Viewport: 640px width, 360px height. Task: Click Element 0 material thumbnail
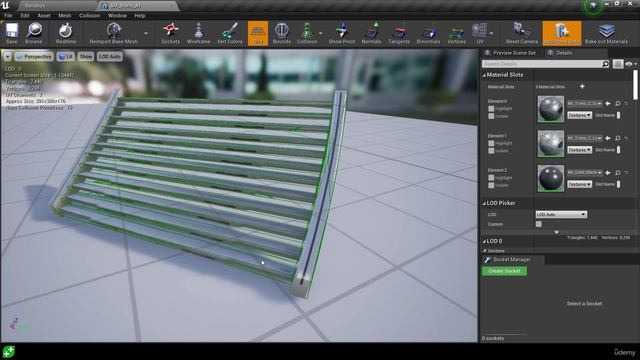tap(551, 109)
